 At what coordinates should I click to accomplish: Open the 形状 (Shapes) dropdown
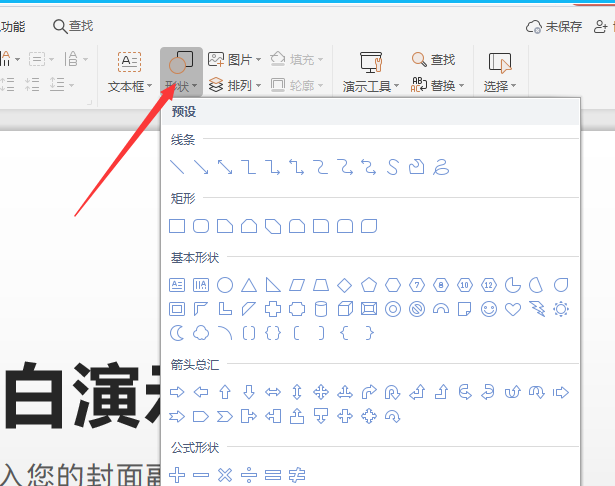(181, 86)
